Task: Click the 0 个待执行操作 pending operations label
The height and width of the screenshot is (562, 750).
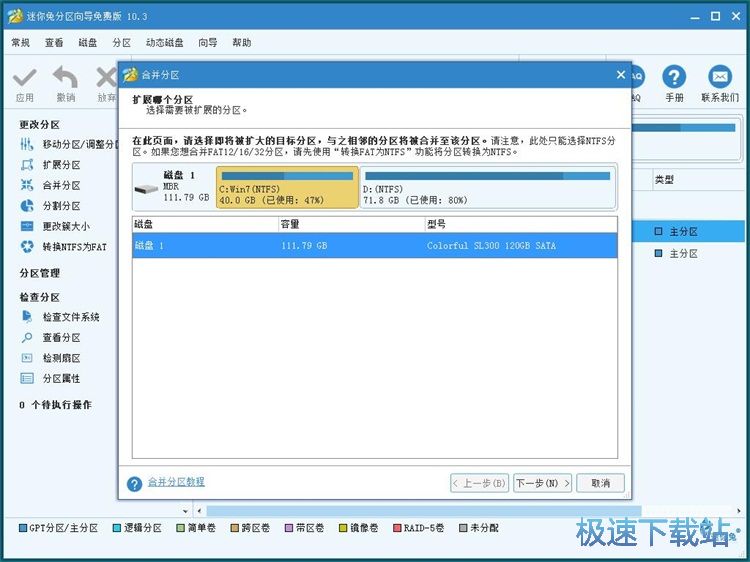Action: click(55, 405)
